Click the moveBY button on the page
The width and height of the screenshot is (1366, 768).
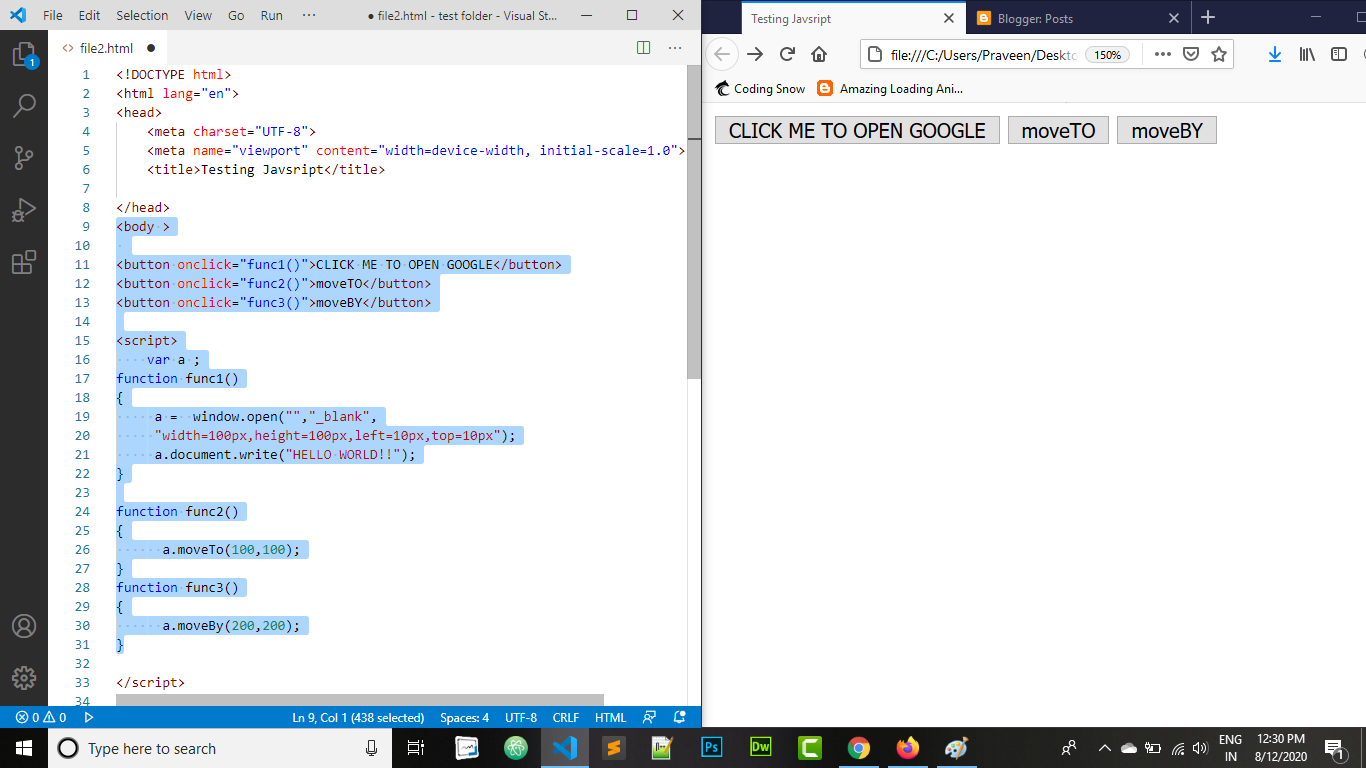tap(1166, 129)
